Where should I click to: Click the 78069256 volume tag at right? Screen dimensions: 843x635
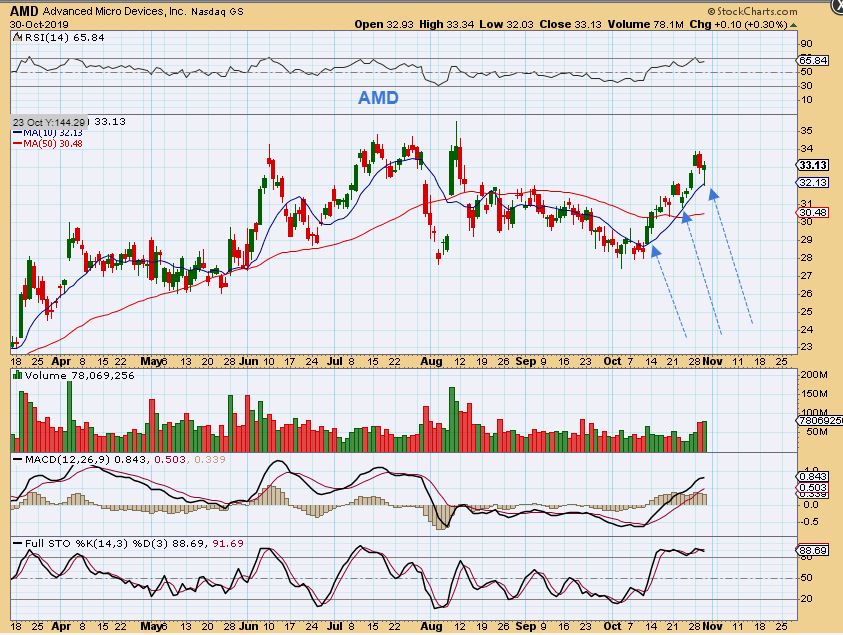pyautogui.click(x=820, y=420)
